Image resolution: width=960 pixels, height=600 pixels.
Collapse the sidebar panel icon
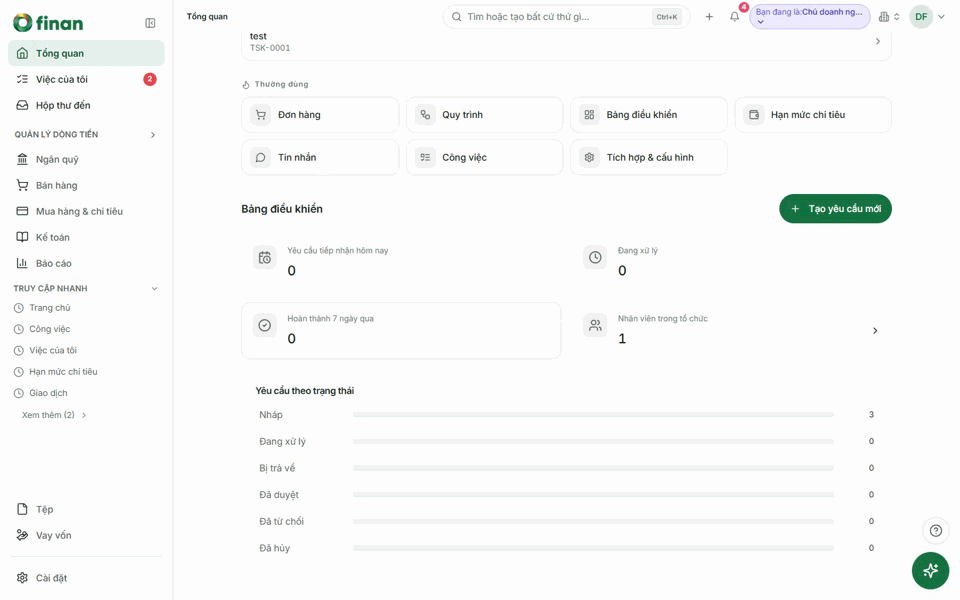pyautogui.click(x=150, y=23)
